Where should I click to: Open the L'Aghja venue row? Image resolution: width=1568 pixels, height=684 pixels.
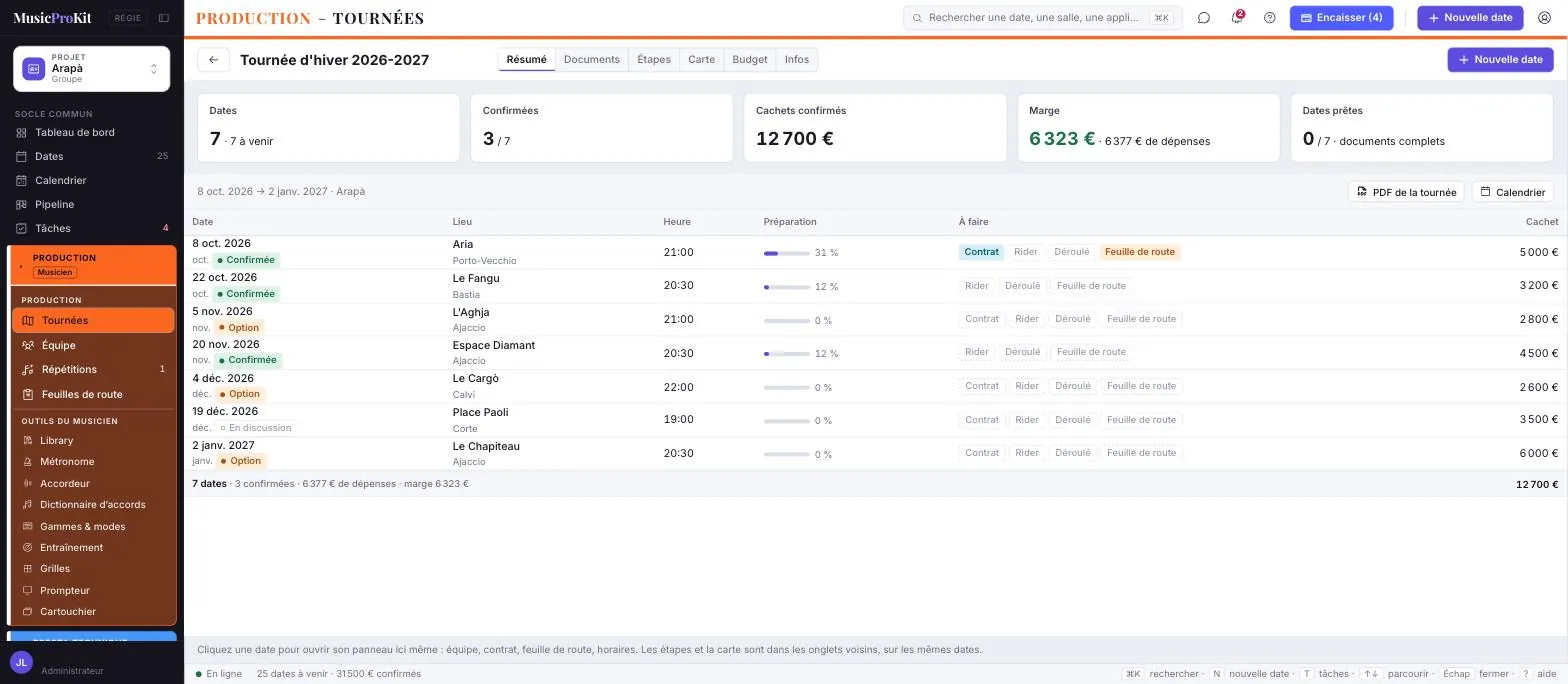[x=875, y=320]
